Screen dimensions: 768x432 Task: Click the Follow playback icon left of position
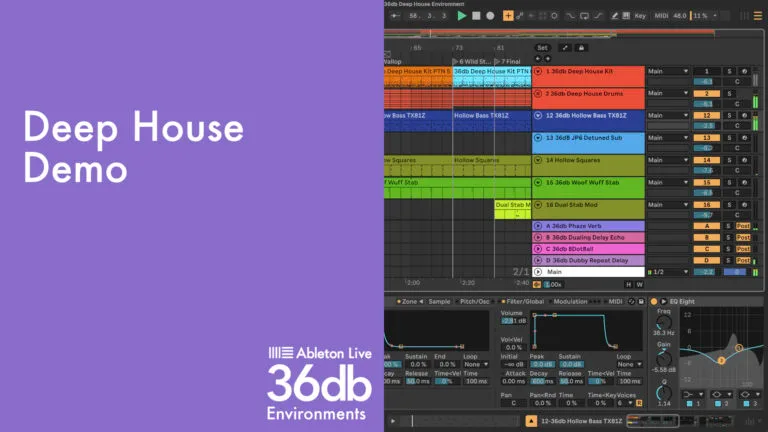point(395,16)
